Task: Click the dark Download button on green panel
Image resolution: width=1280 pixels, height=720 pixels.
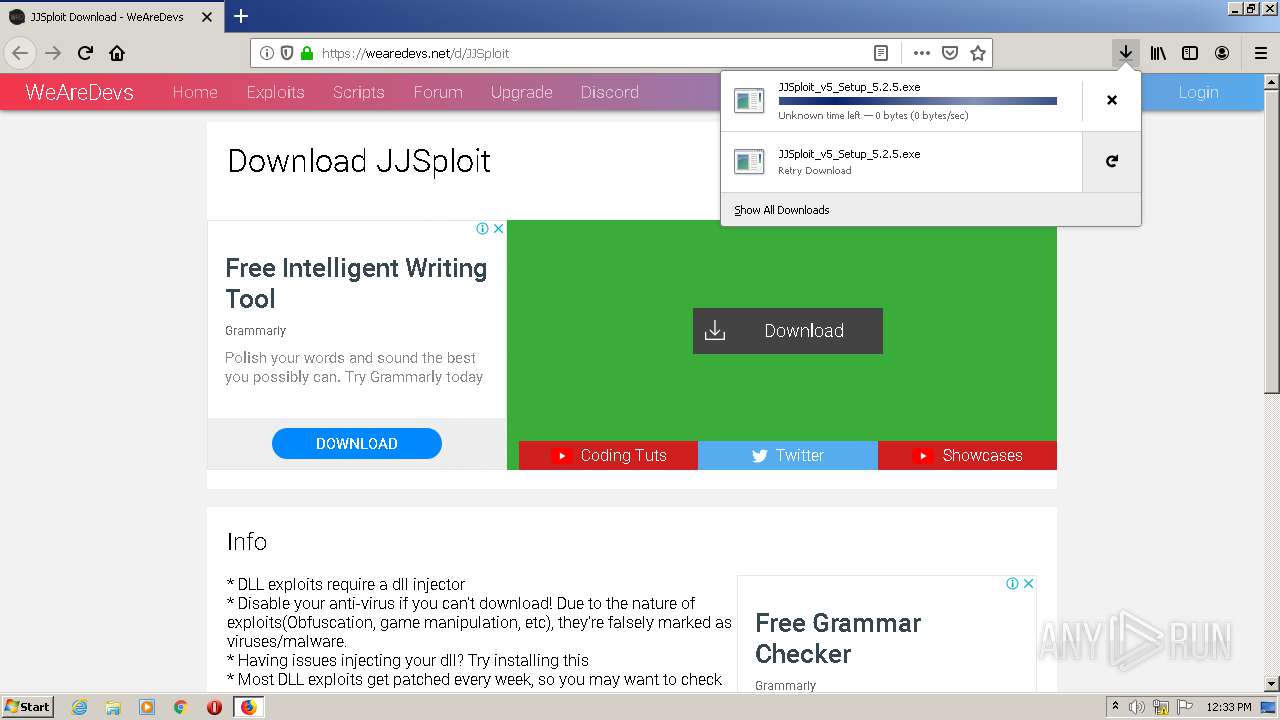Action: 788,331
